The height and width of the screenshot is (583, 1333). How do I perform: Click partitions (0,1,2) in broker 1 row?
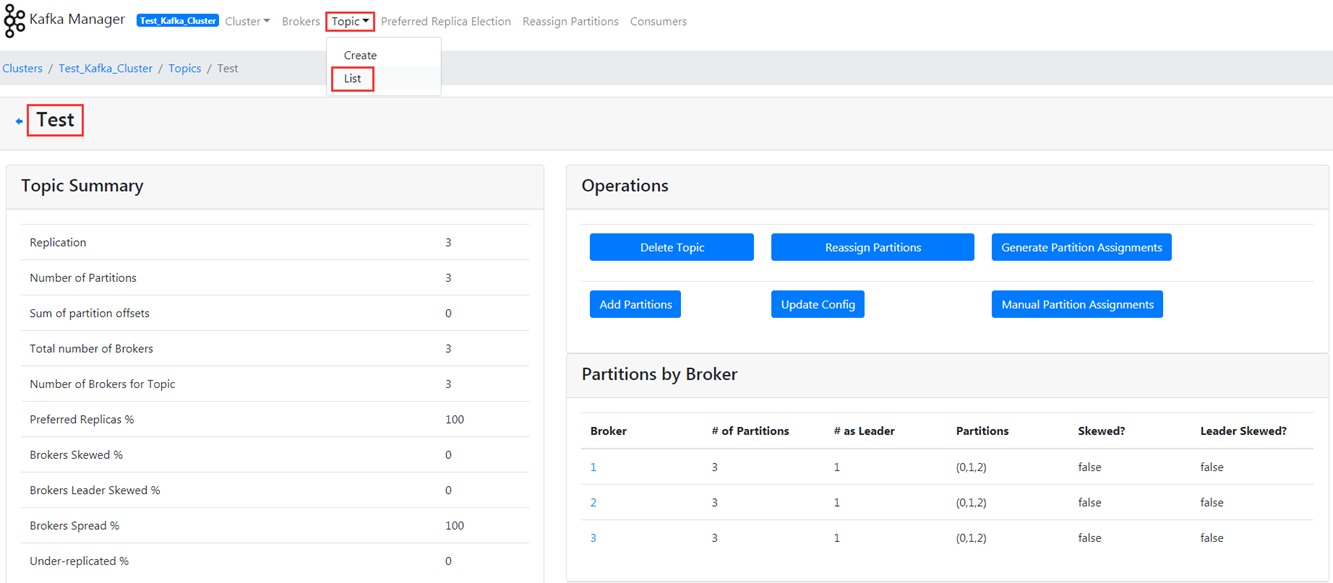(x=971, y=467)
